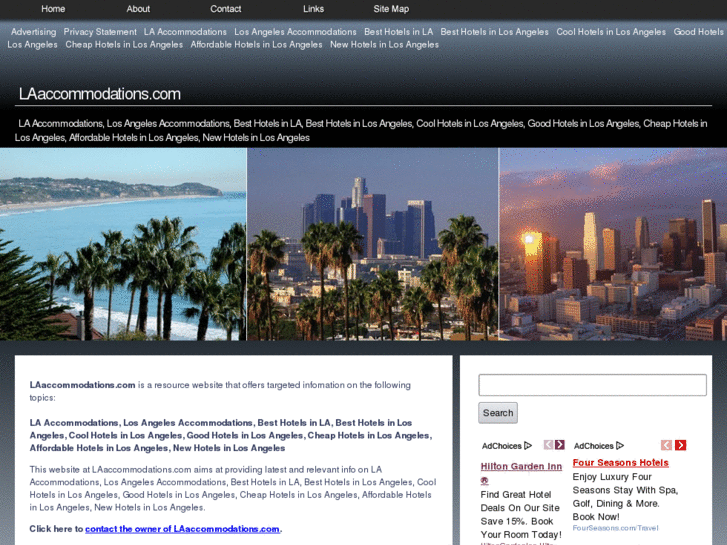Screen dimensions: 727x545
Task: Click bold LAaccommodations.com text in intro
Action: (x=83, y=385)
